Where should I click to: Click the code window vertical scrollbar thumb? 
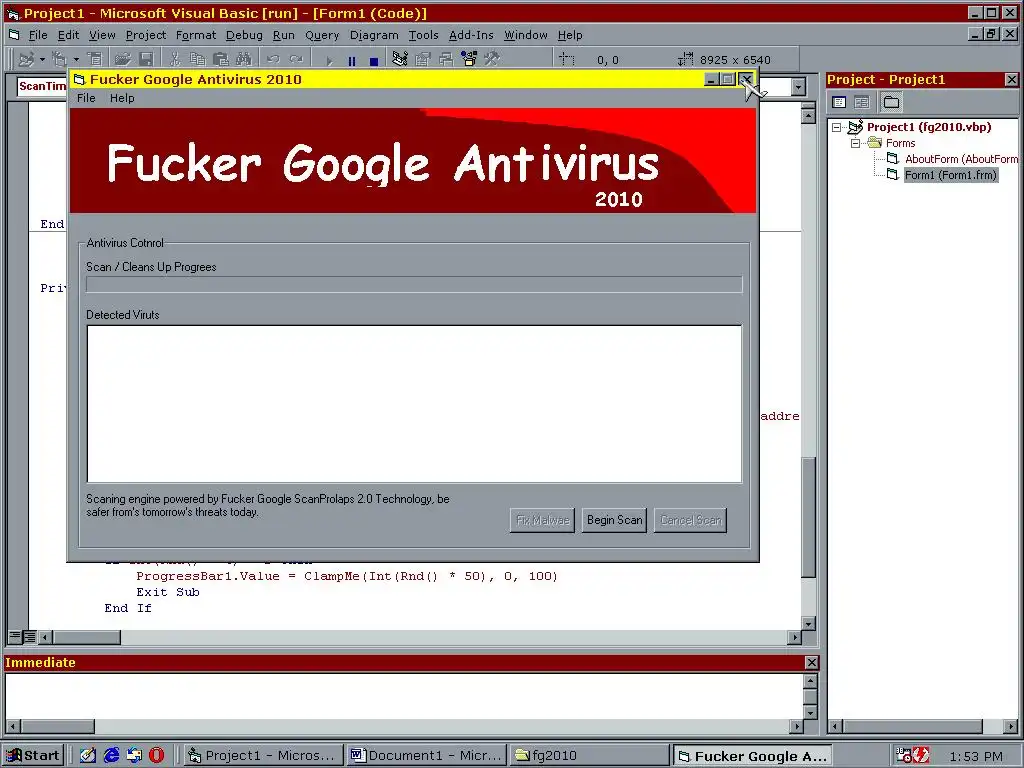pos(808,517)
